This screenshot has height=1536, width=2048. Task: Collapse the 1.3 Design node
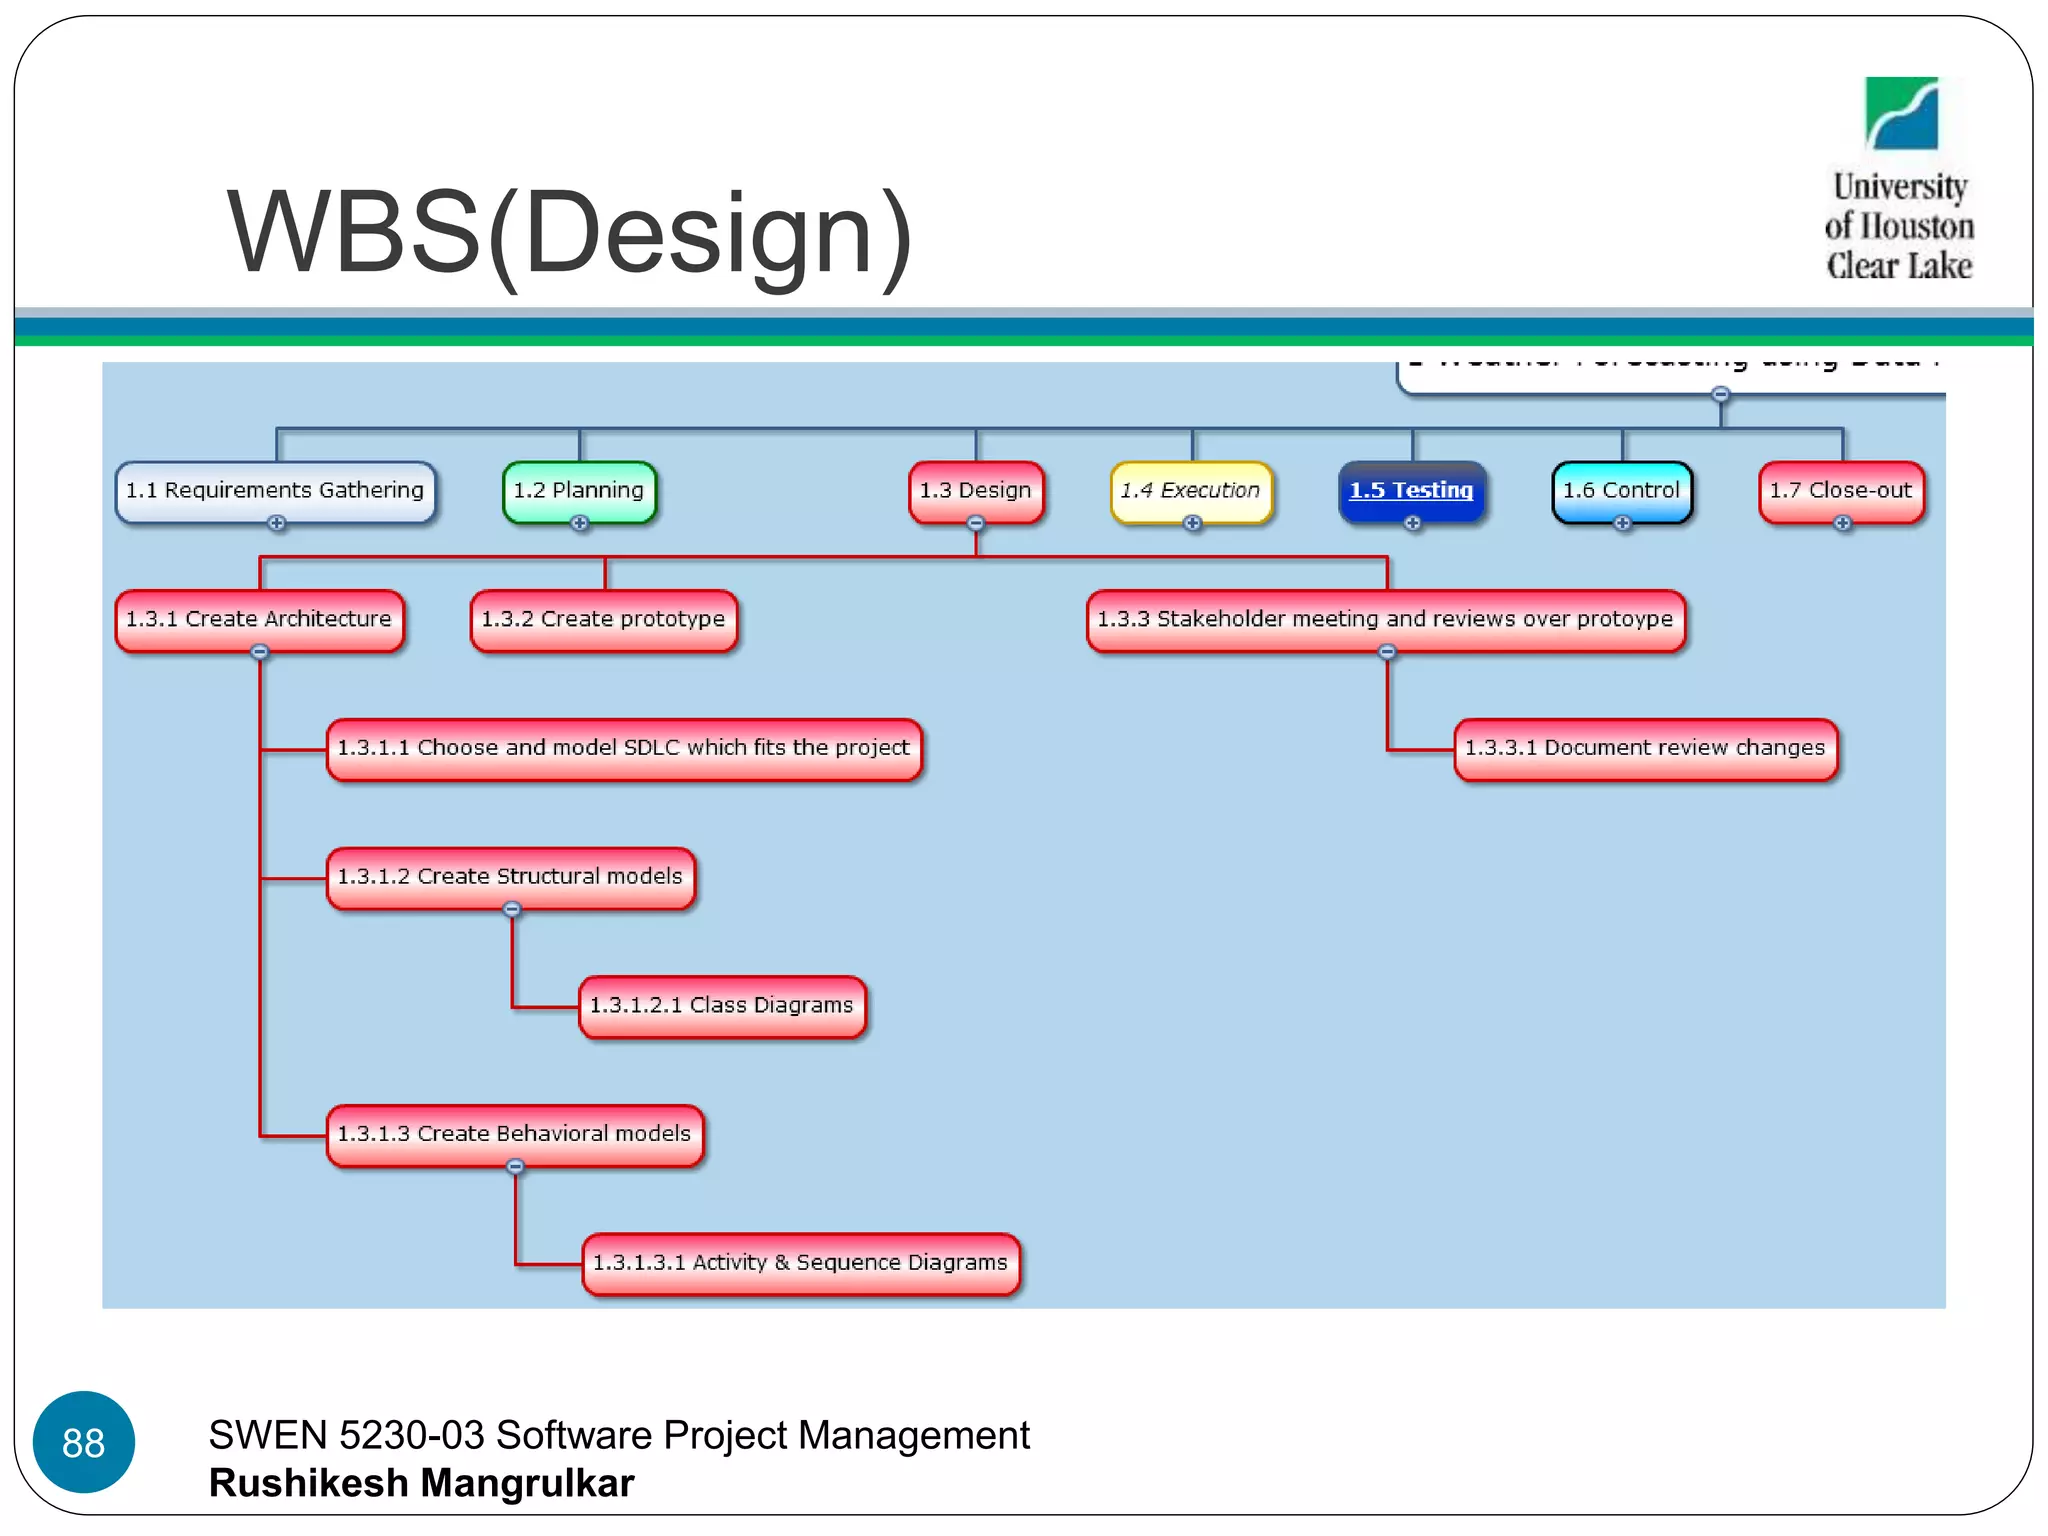976,523
